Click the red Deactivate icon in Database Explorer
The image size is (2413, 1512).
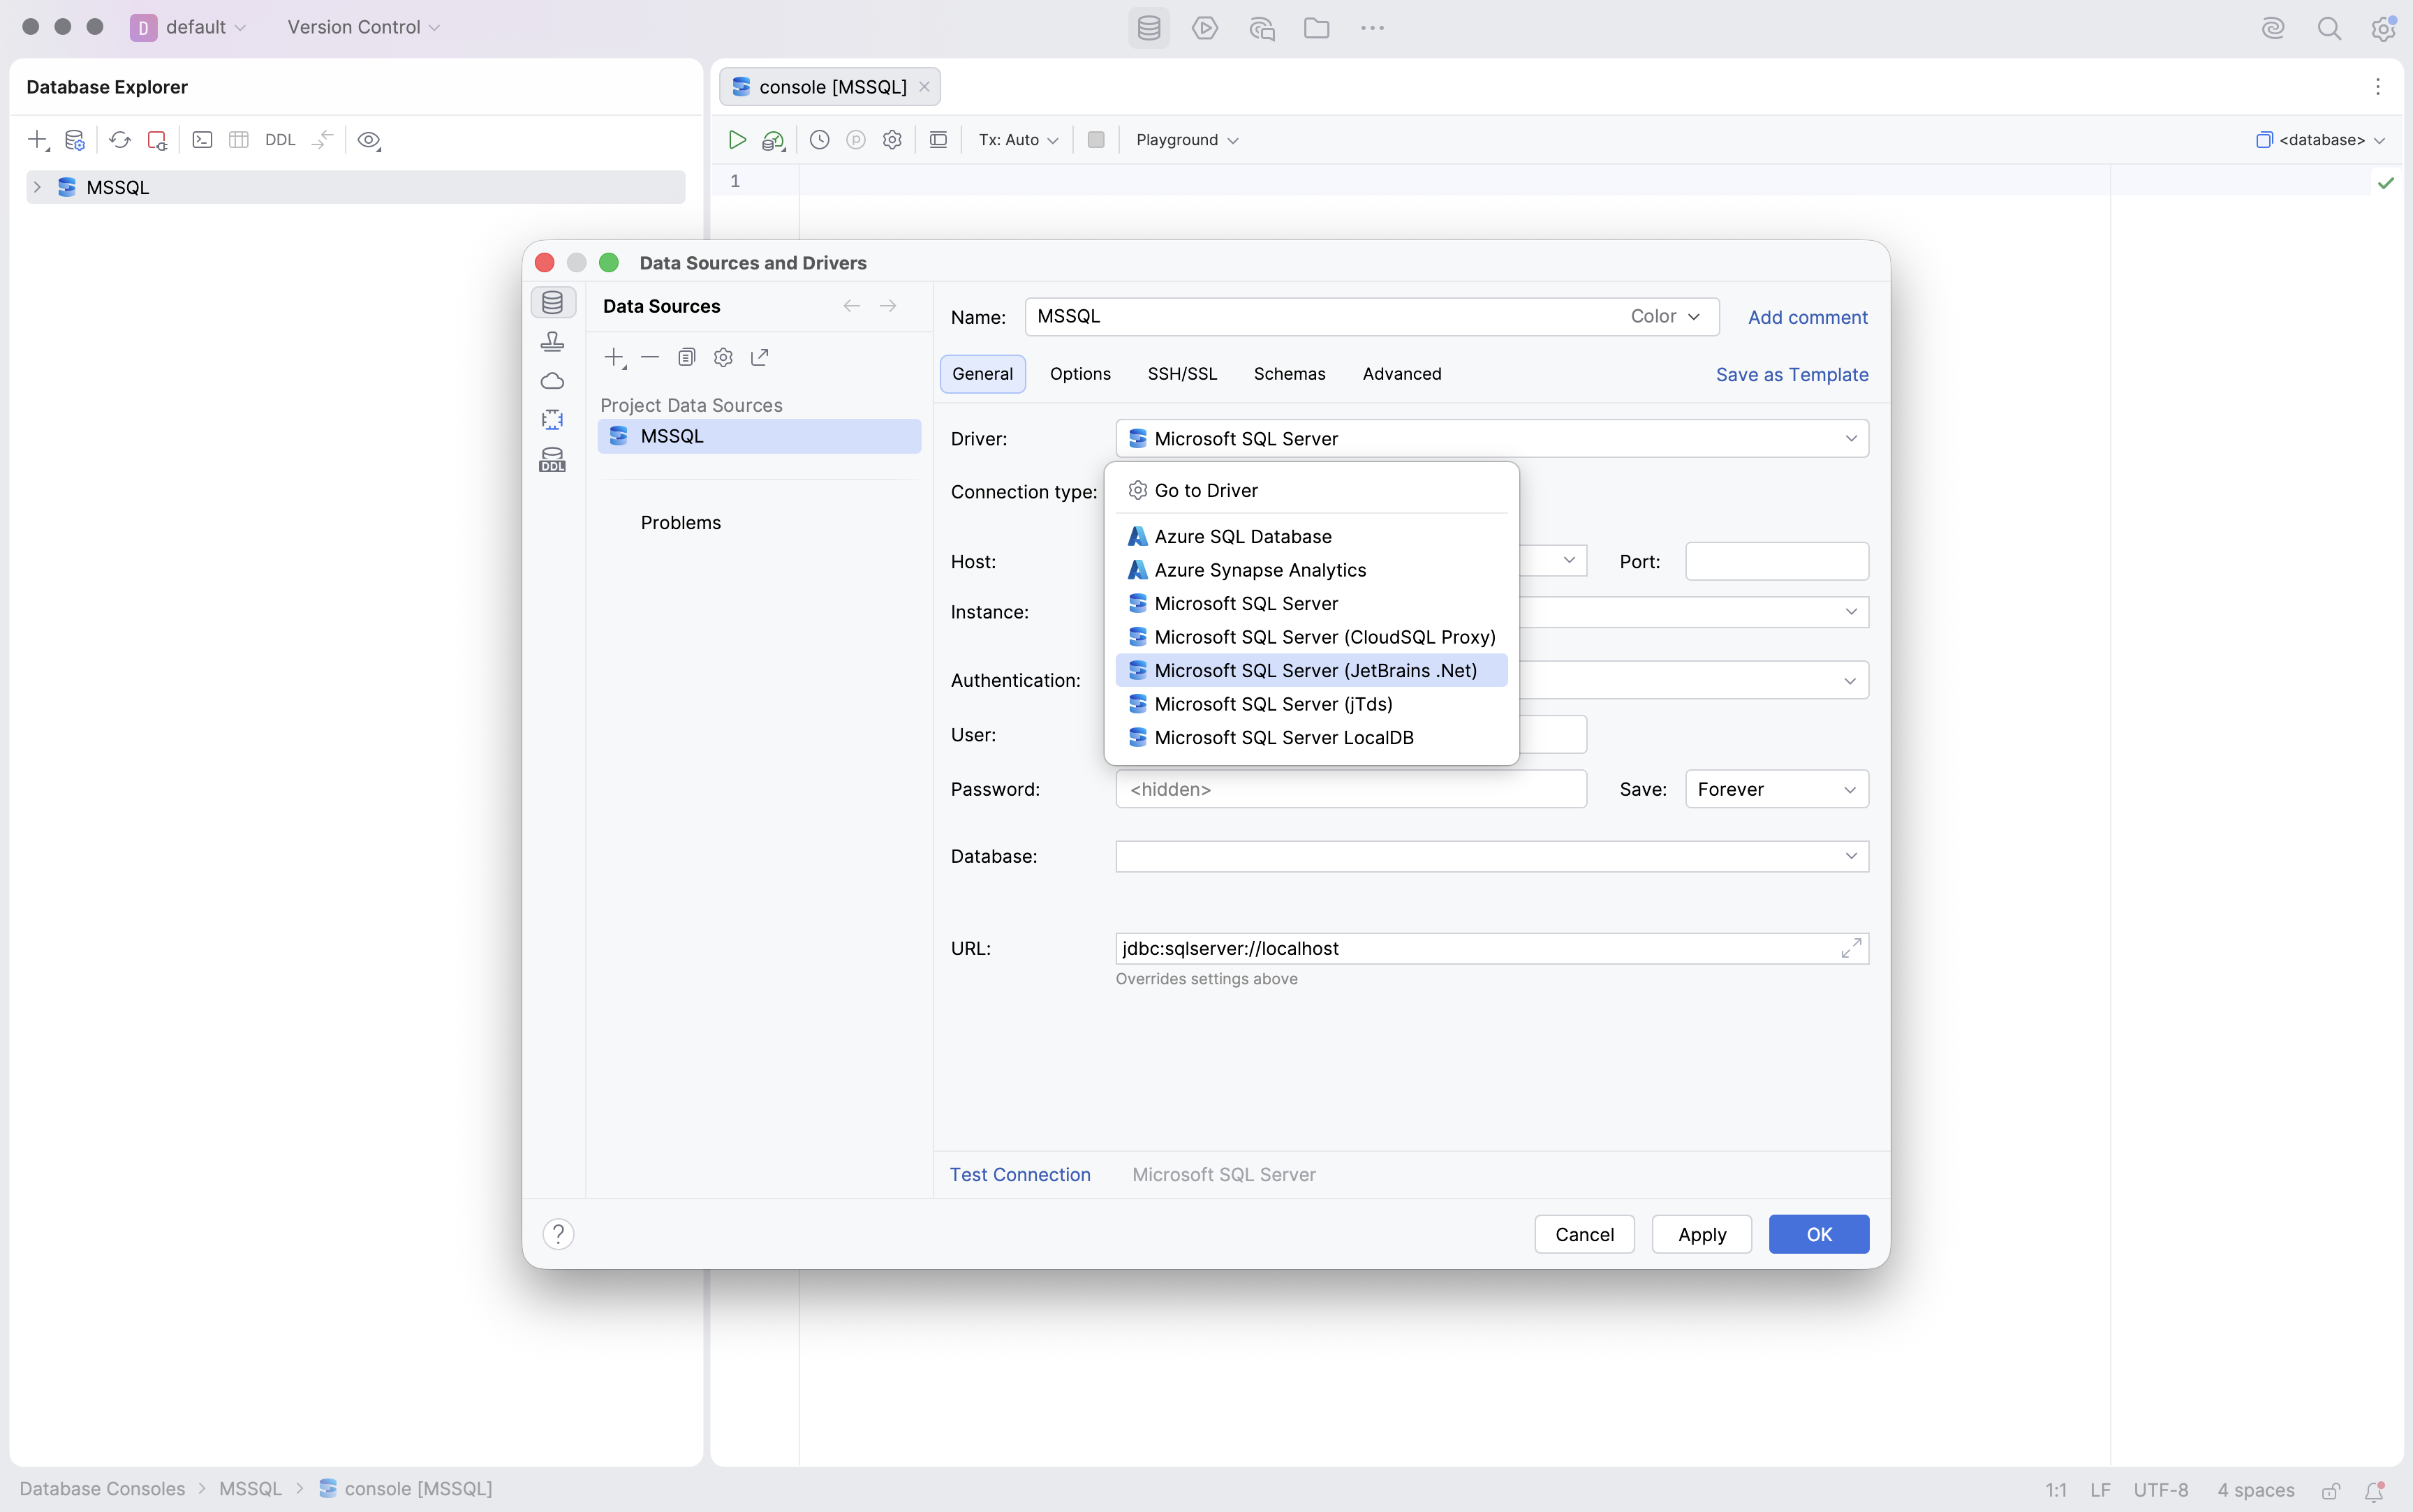pyautogui.click(x=157, y=140)
